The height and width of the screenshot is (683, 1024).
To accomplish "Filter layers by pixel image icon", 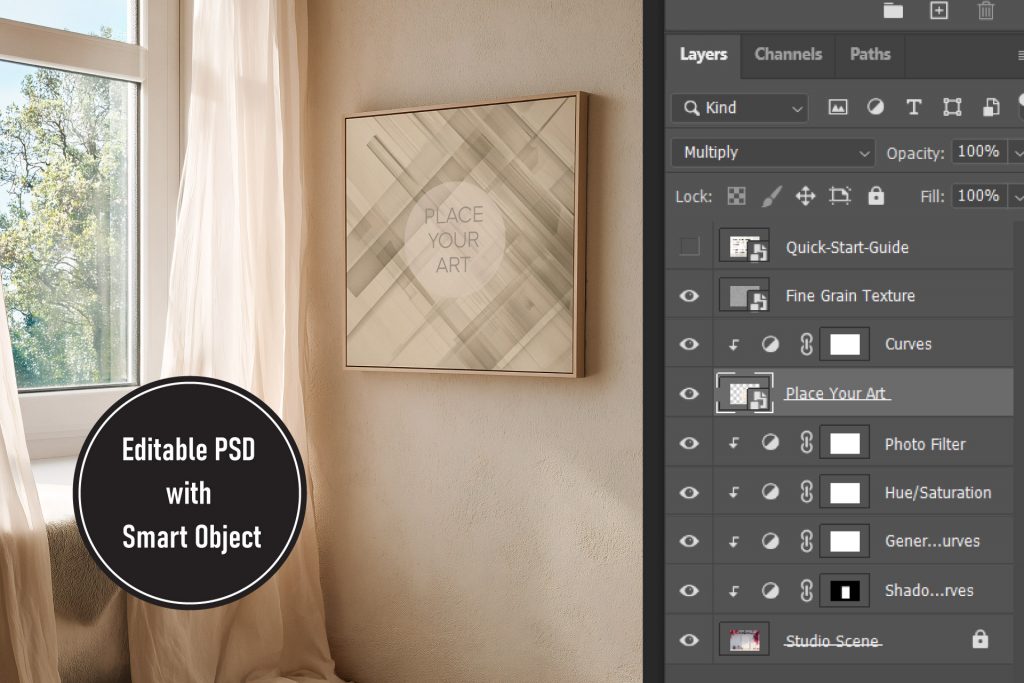I will pos(838,107).
